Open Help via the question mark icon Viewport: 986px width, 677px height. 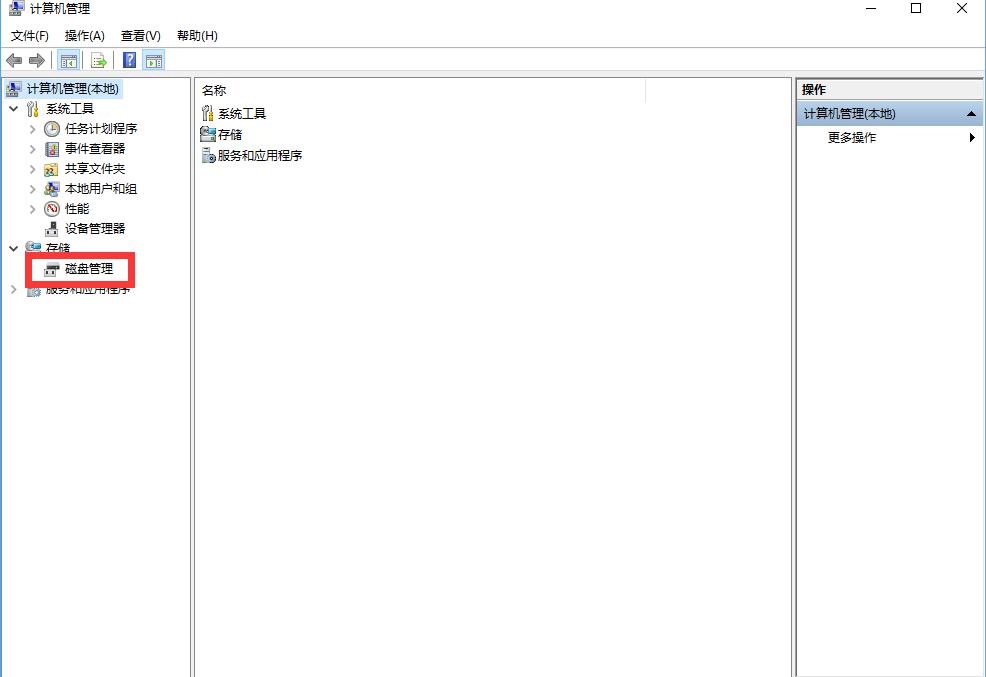[x=130, y=60]
